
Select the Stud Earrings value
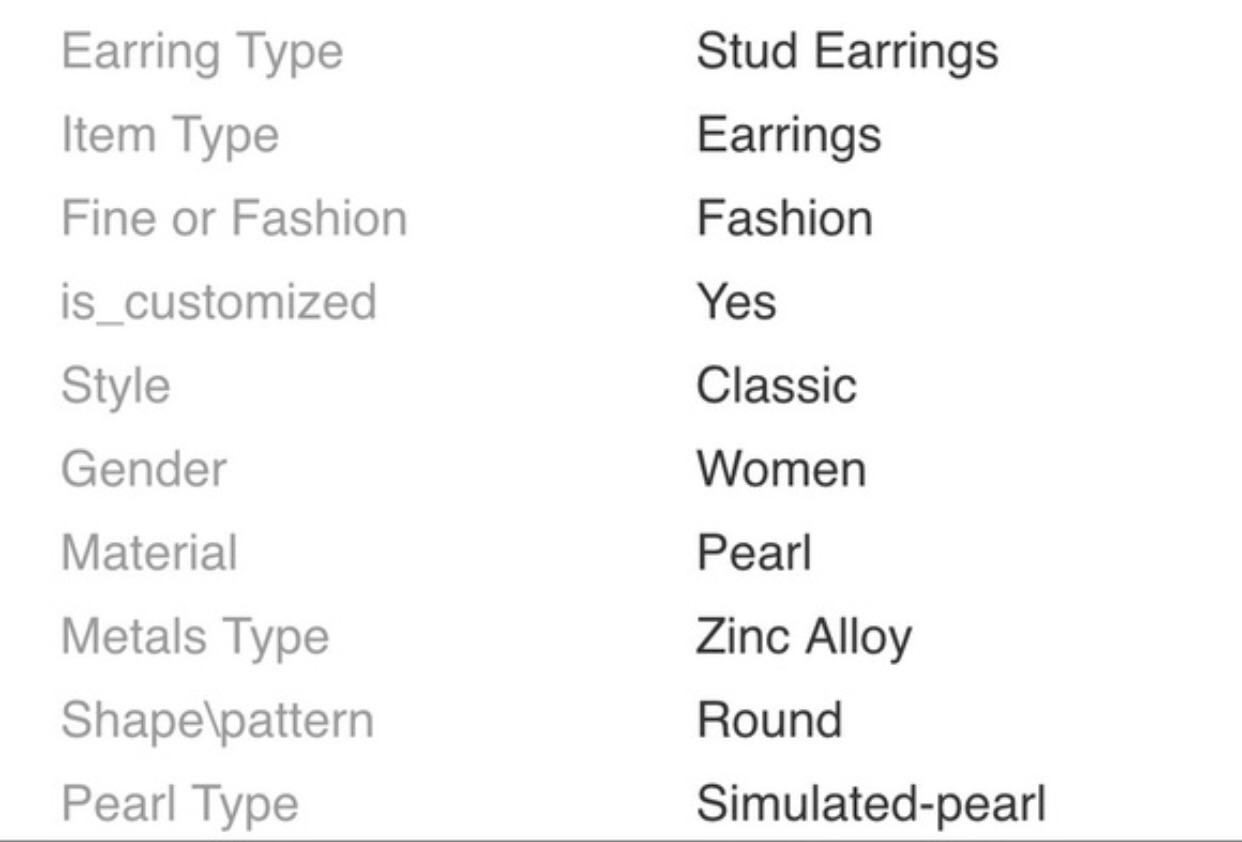[x=846, y=52]
